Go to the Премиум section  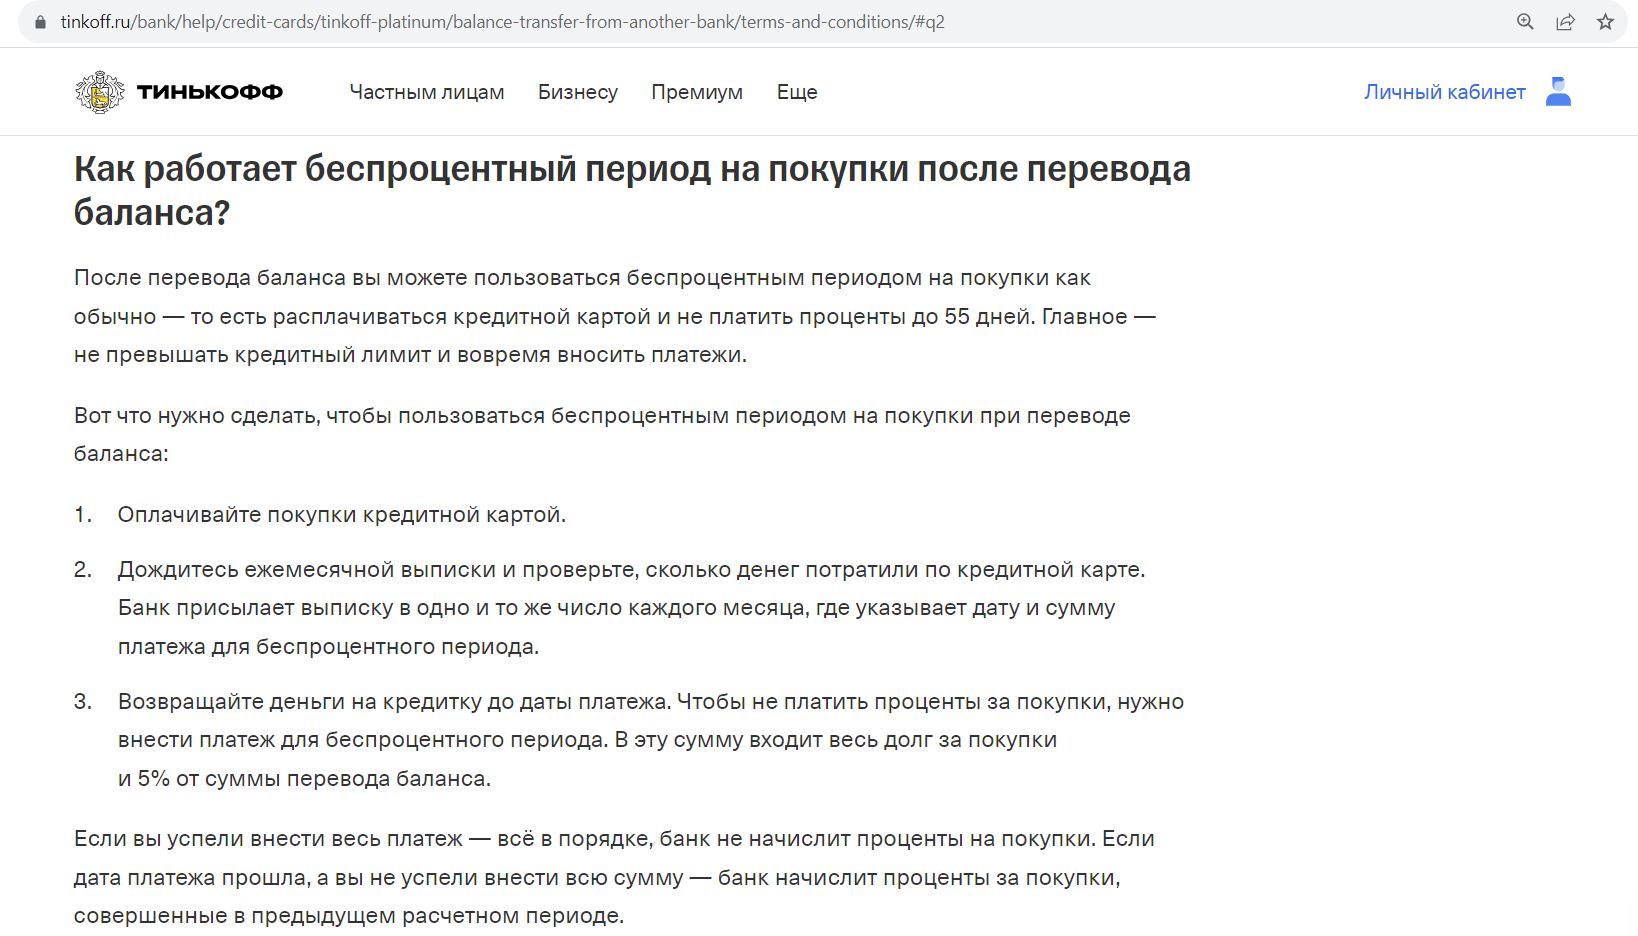tap(697, 92)
